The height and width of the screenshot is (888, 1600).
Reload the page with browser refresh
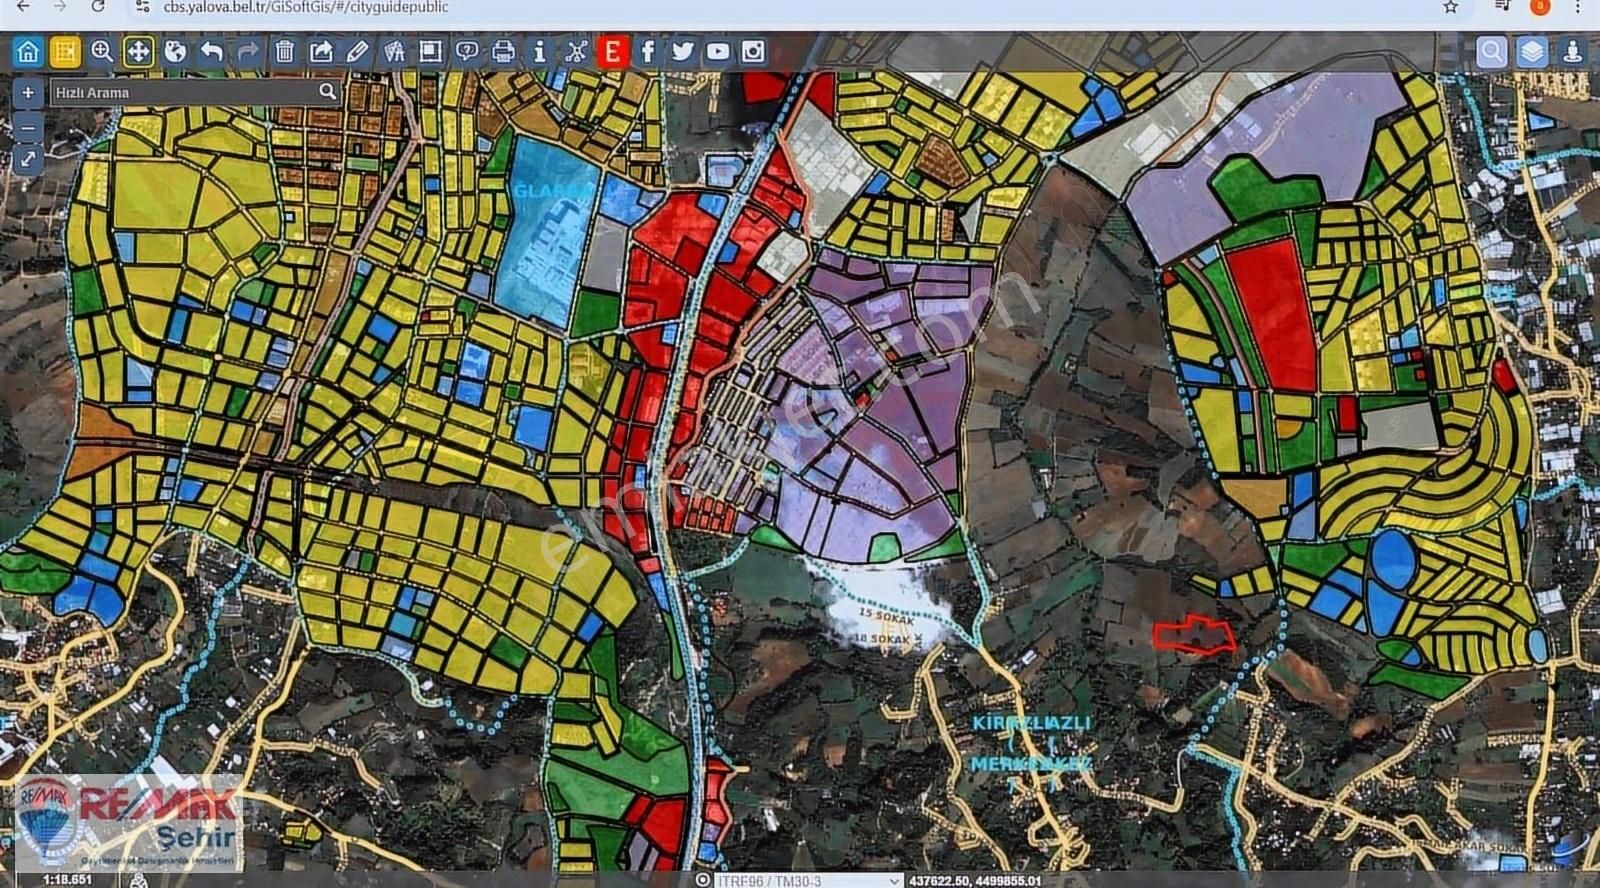pyautogui.click(x=97, y=6)
